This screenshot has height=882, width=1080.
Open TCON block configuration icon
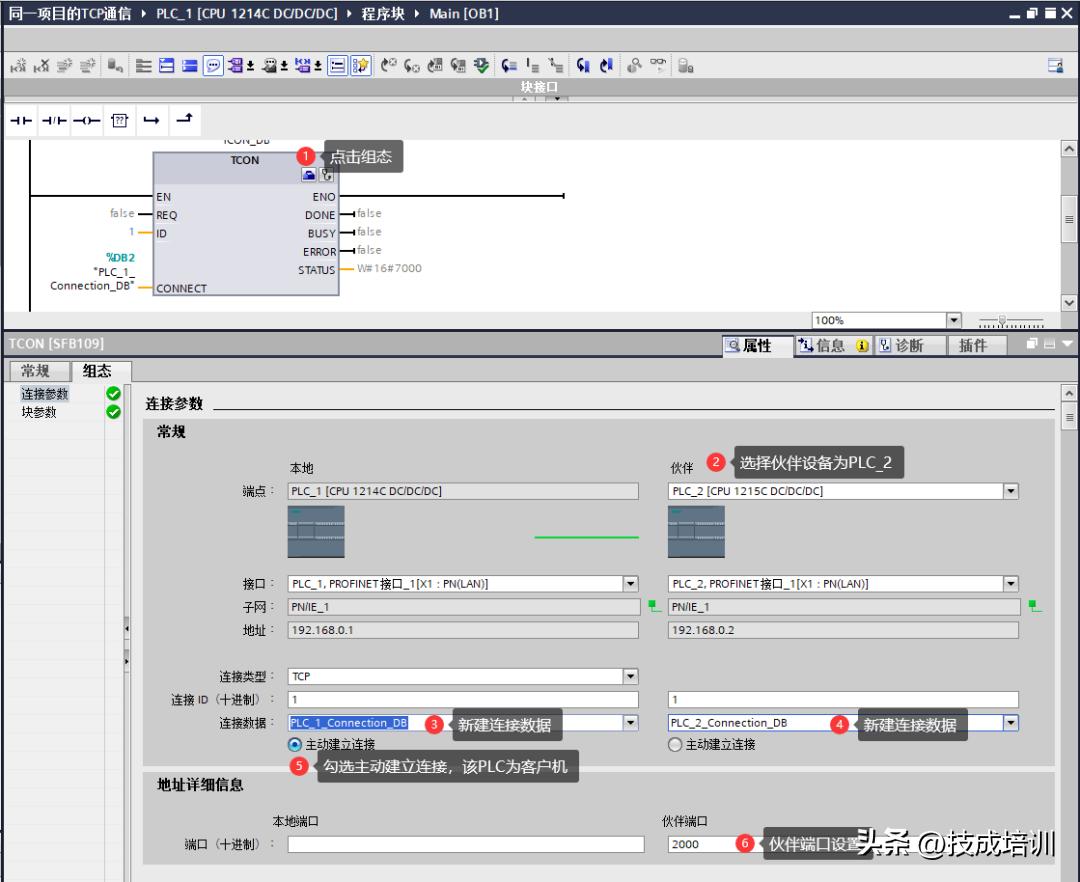(x=310, y=175)
